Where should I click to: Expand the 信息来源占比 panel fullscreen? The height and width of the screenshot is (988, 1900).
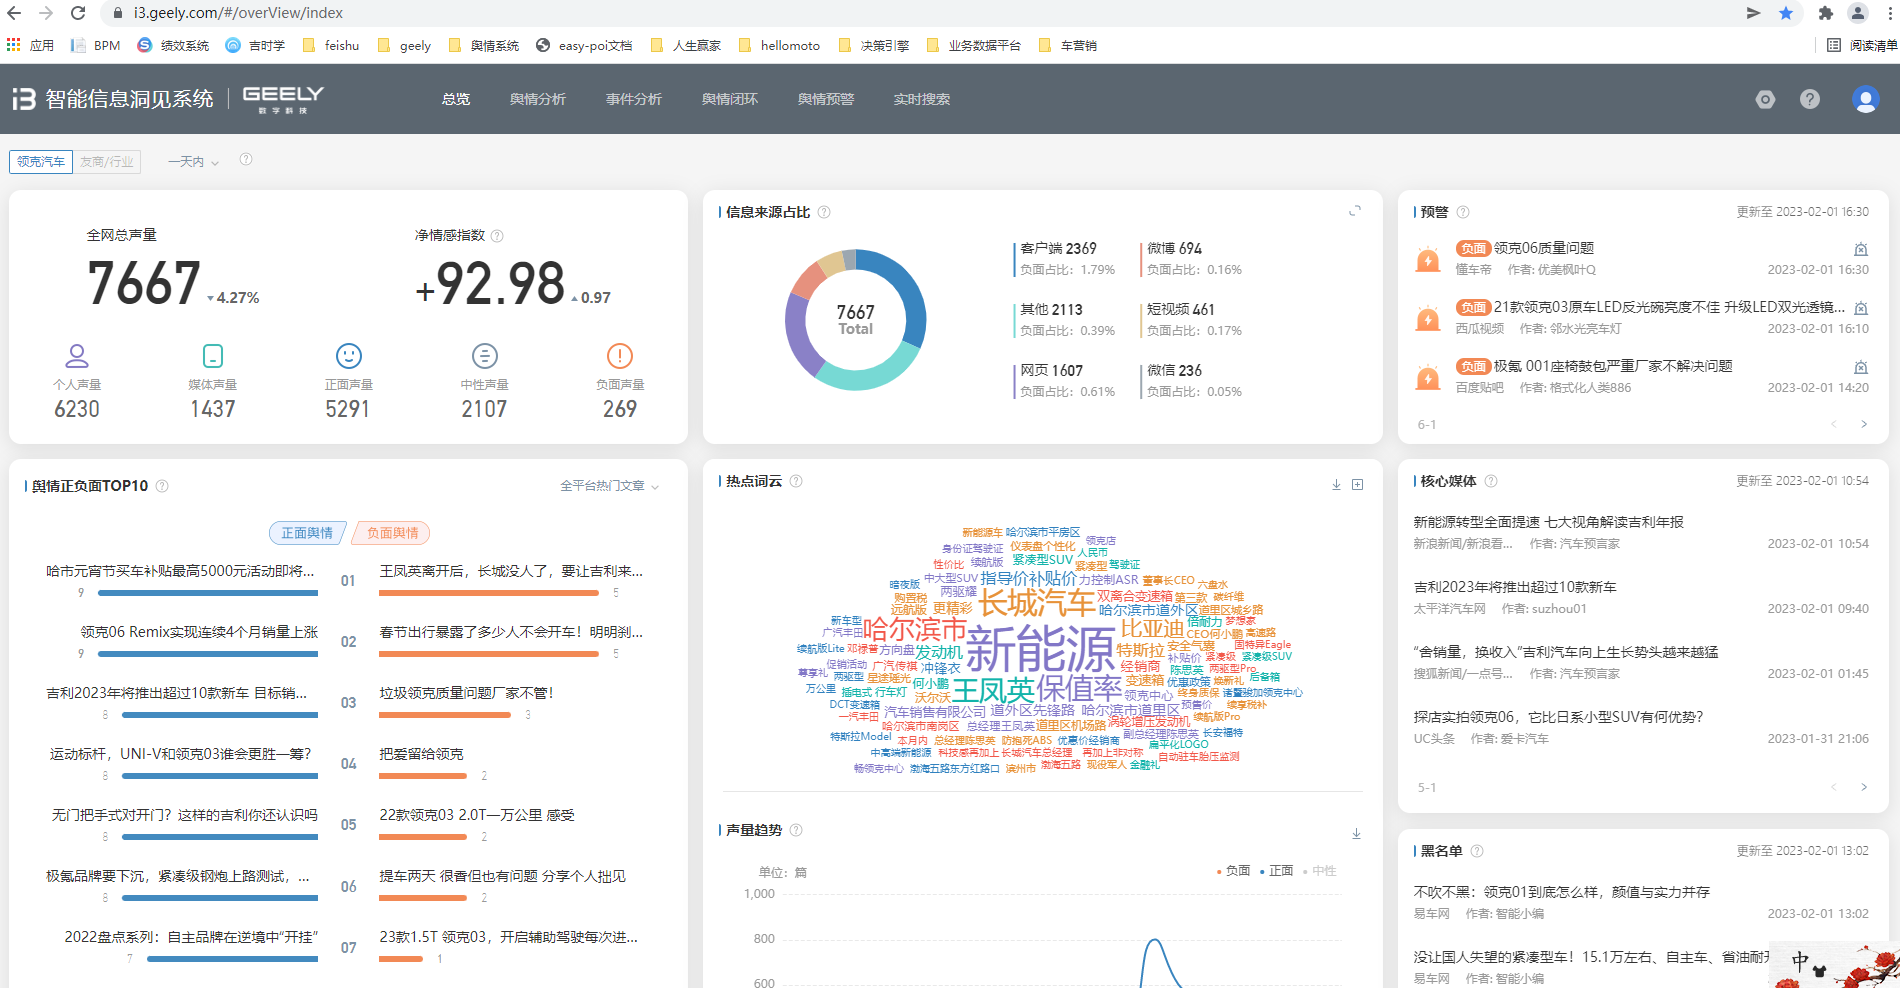pos(1355,211)
